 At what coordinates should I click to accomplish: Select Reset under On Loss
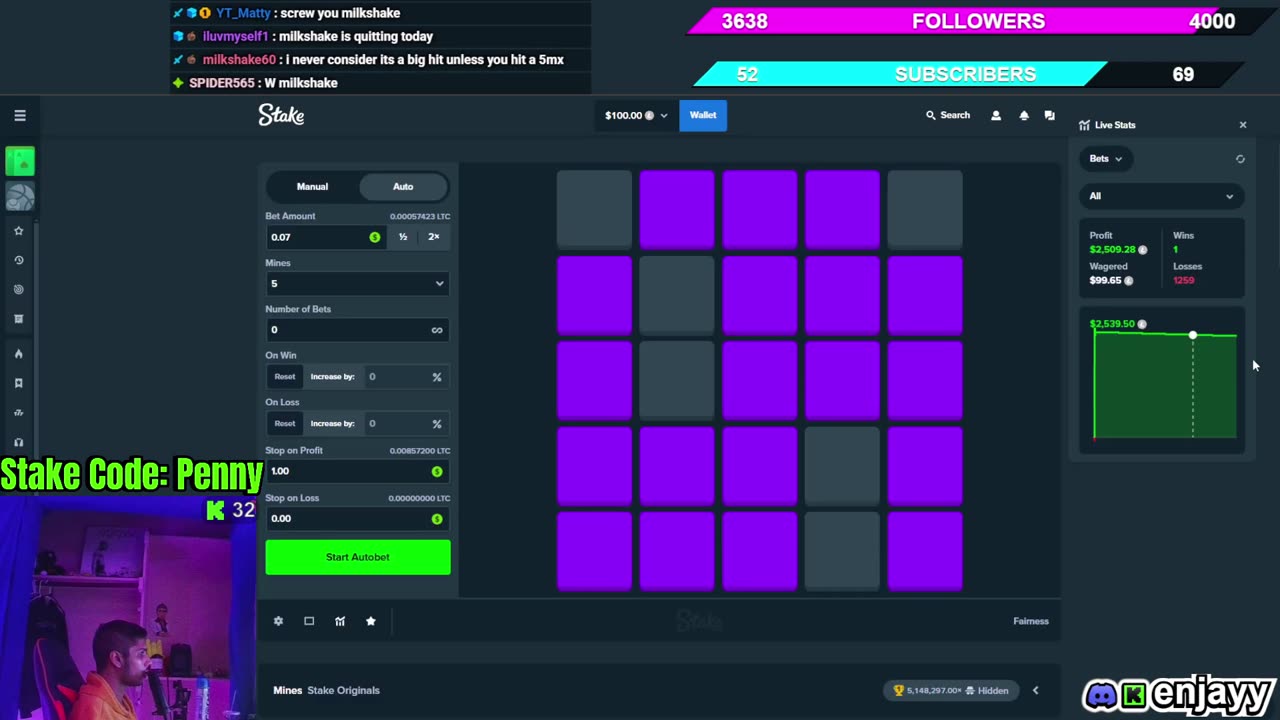pyautogui.click(x=285, y=424)
